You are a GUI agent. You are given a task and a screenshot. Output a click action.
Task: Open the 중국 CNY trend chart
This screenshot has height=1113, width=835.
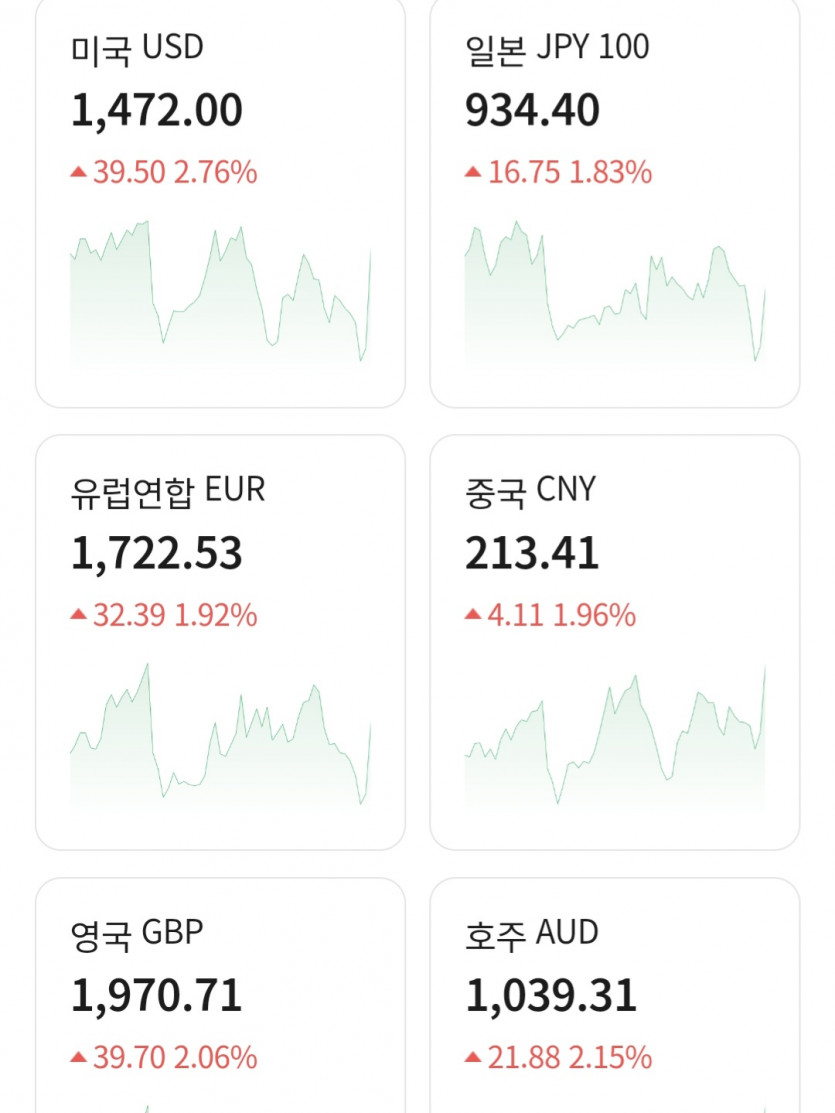[x=615, y=735]
